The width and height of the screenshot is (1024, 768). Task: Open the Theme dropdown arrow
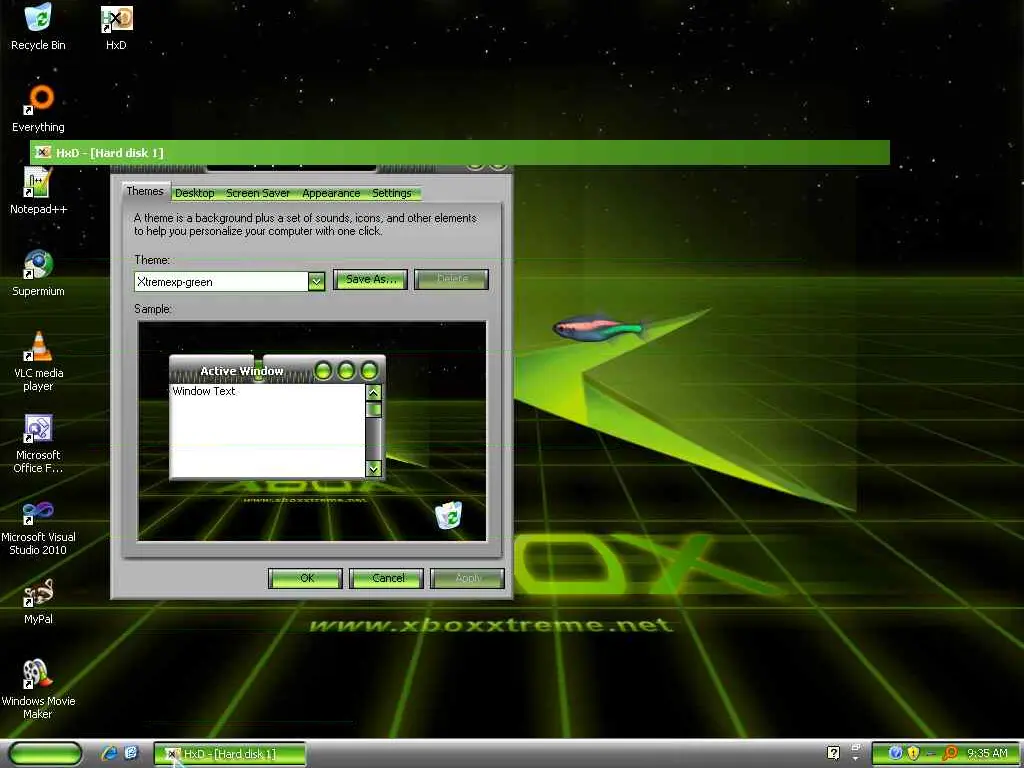316,281
